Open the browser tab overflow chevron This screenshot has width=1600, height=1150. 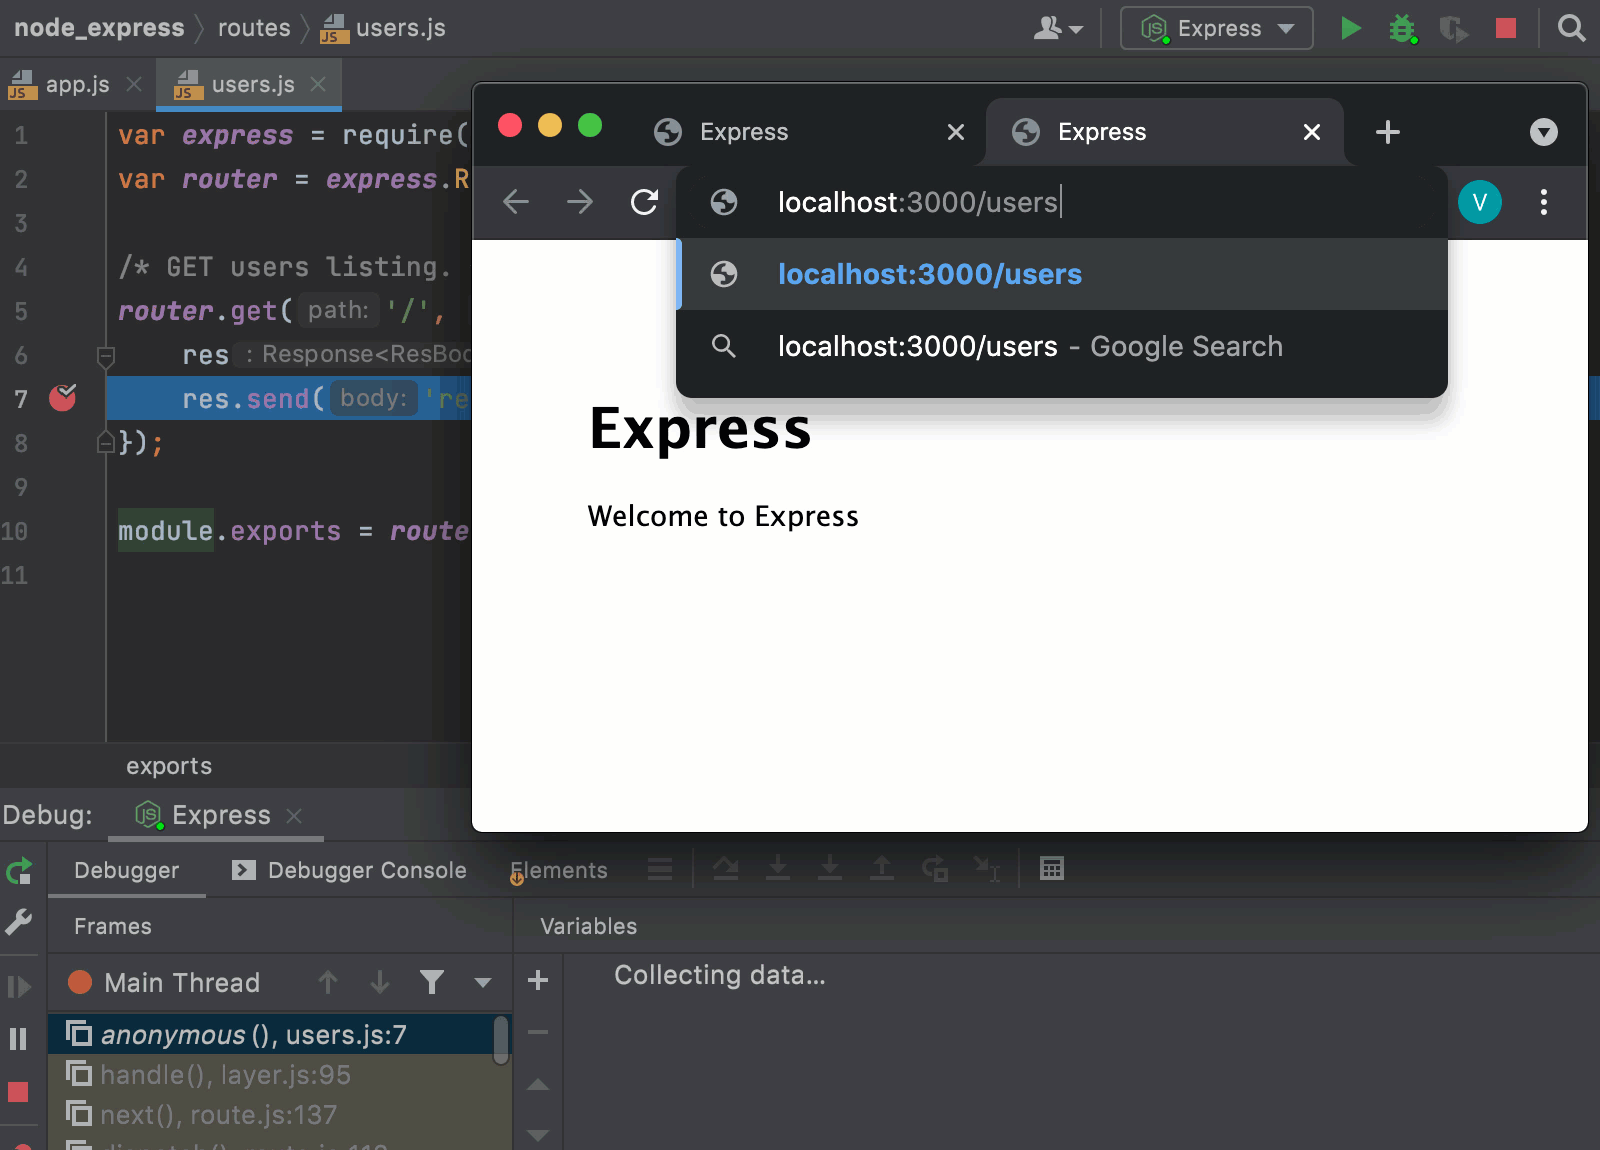click(1543, 131)
